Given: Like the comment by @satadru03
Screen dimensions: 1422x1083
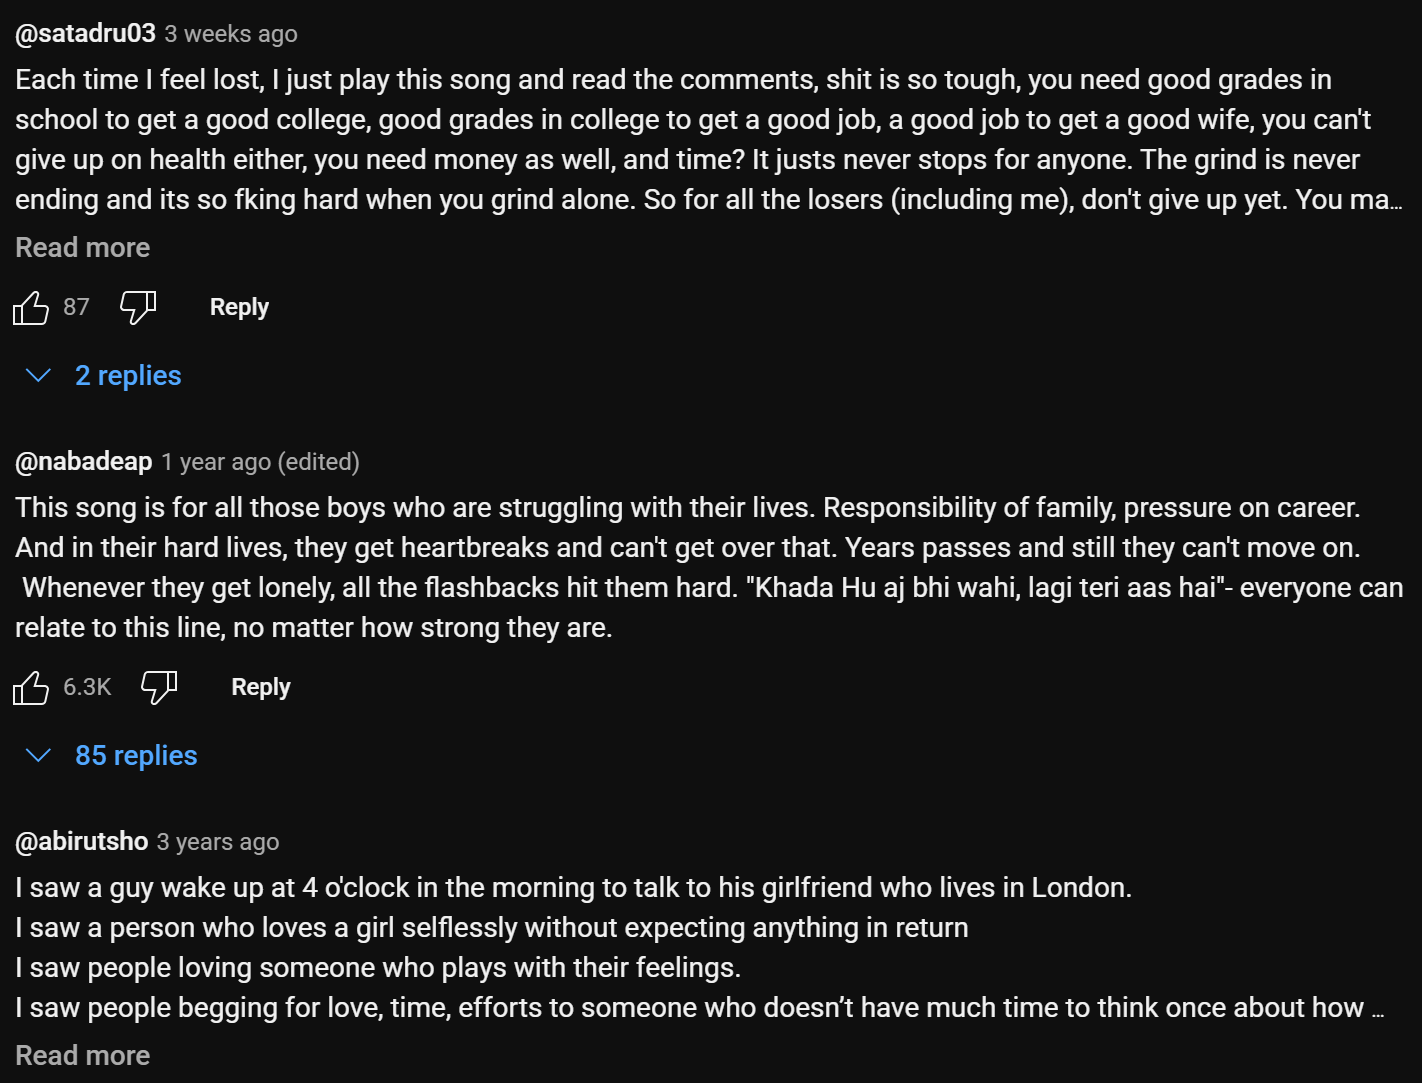Looking at the screenshot, I should (31, 307).
